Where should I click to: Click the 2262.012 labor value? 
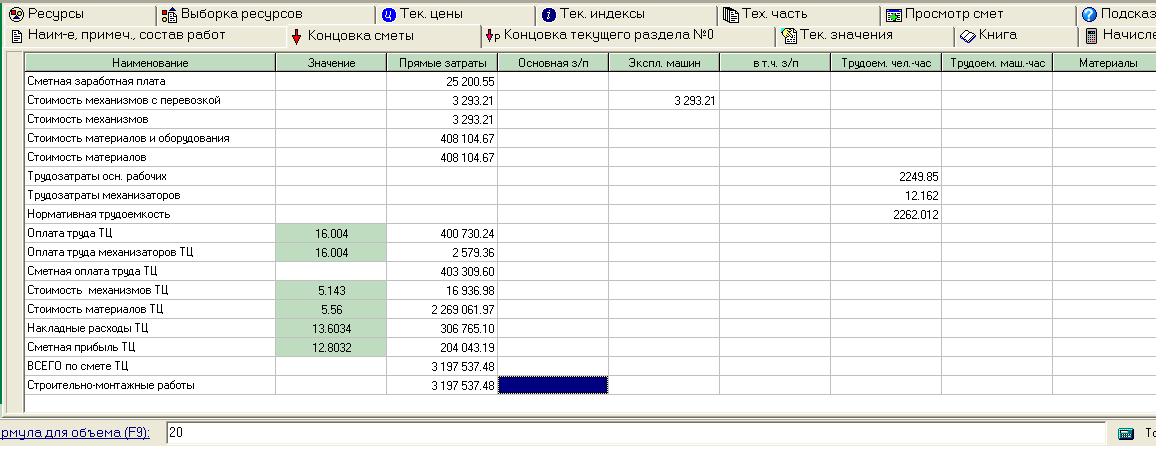[x=886, y=214]
